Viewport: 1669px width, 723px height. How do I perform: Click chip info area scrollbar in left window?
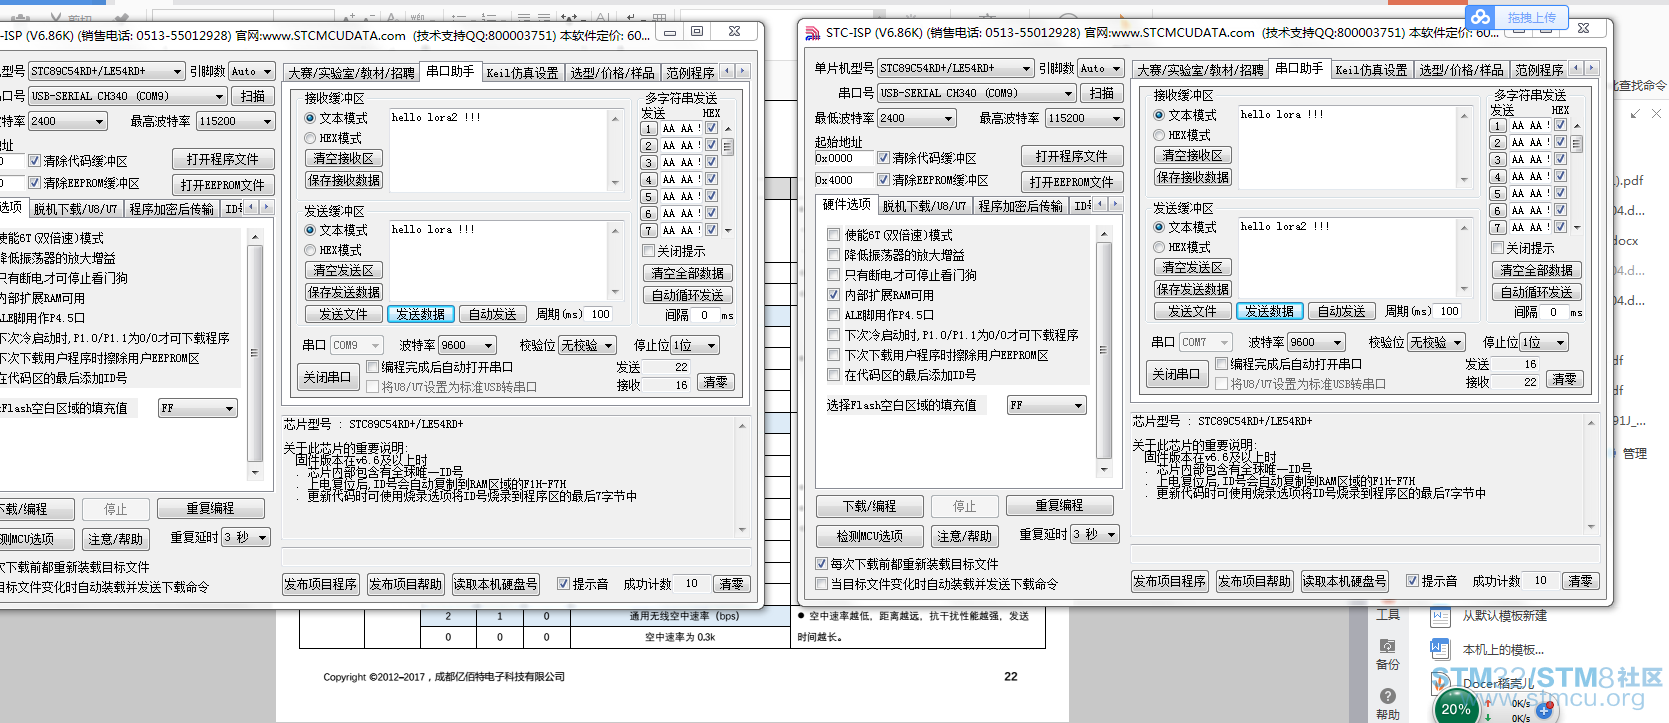[742, 477]
